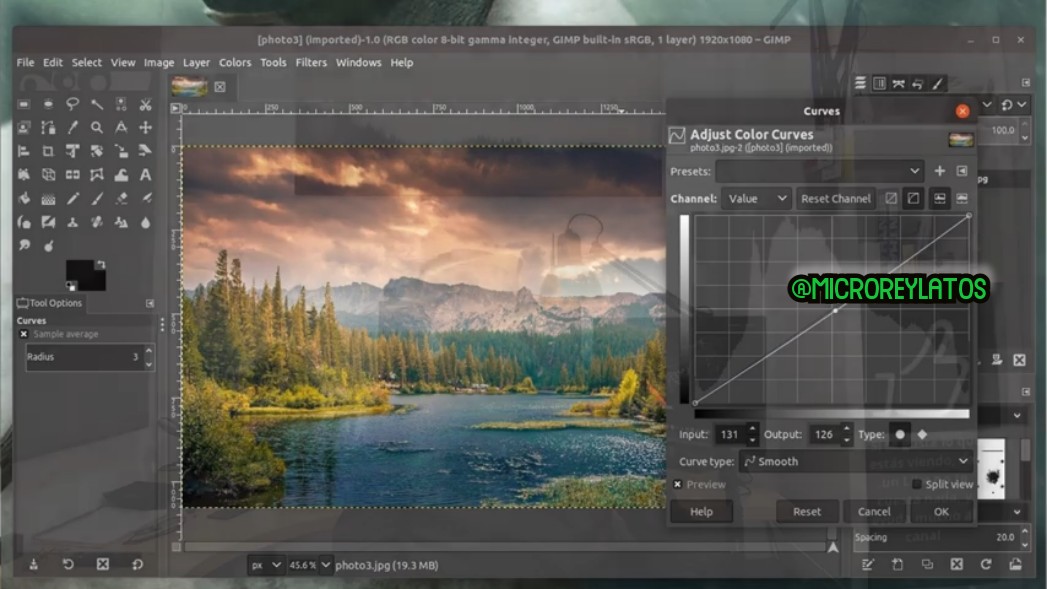Select the Heal bandage tool

(x=97, y=222)
